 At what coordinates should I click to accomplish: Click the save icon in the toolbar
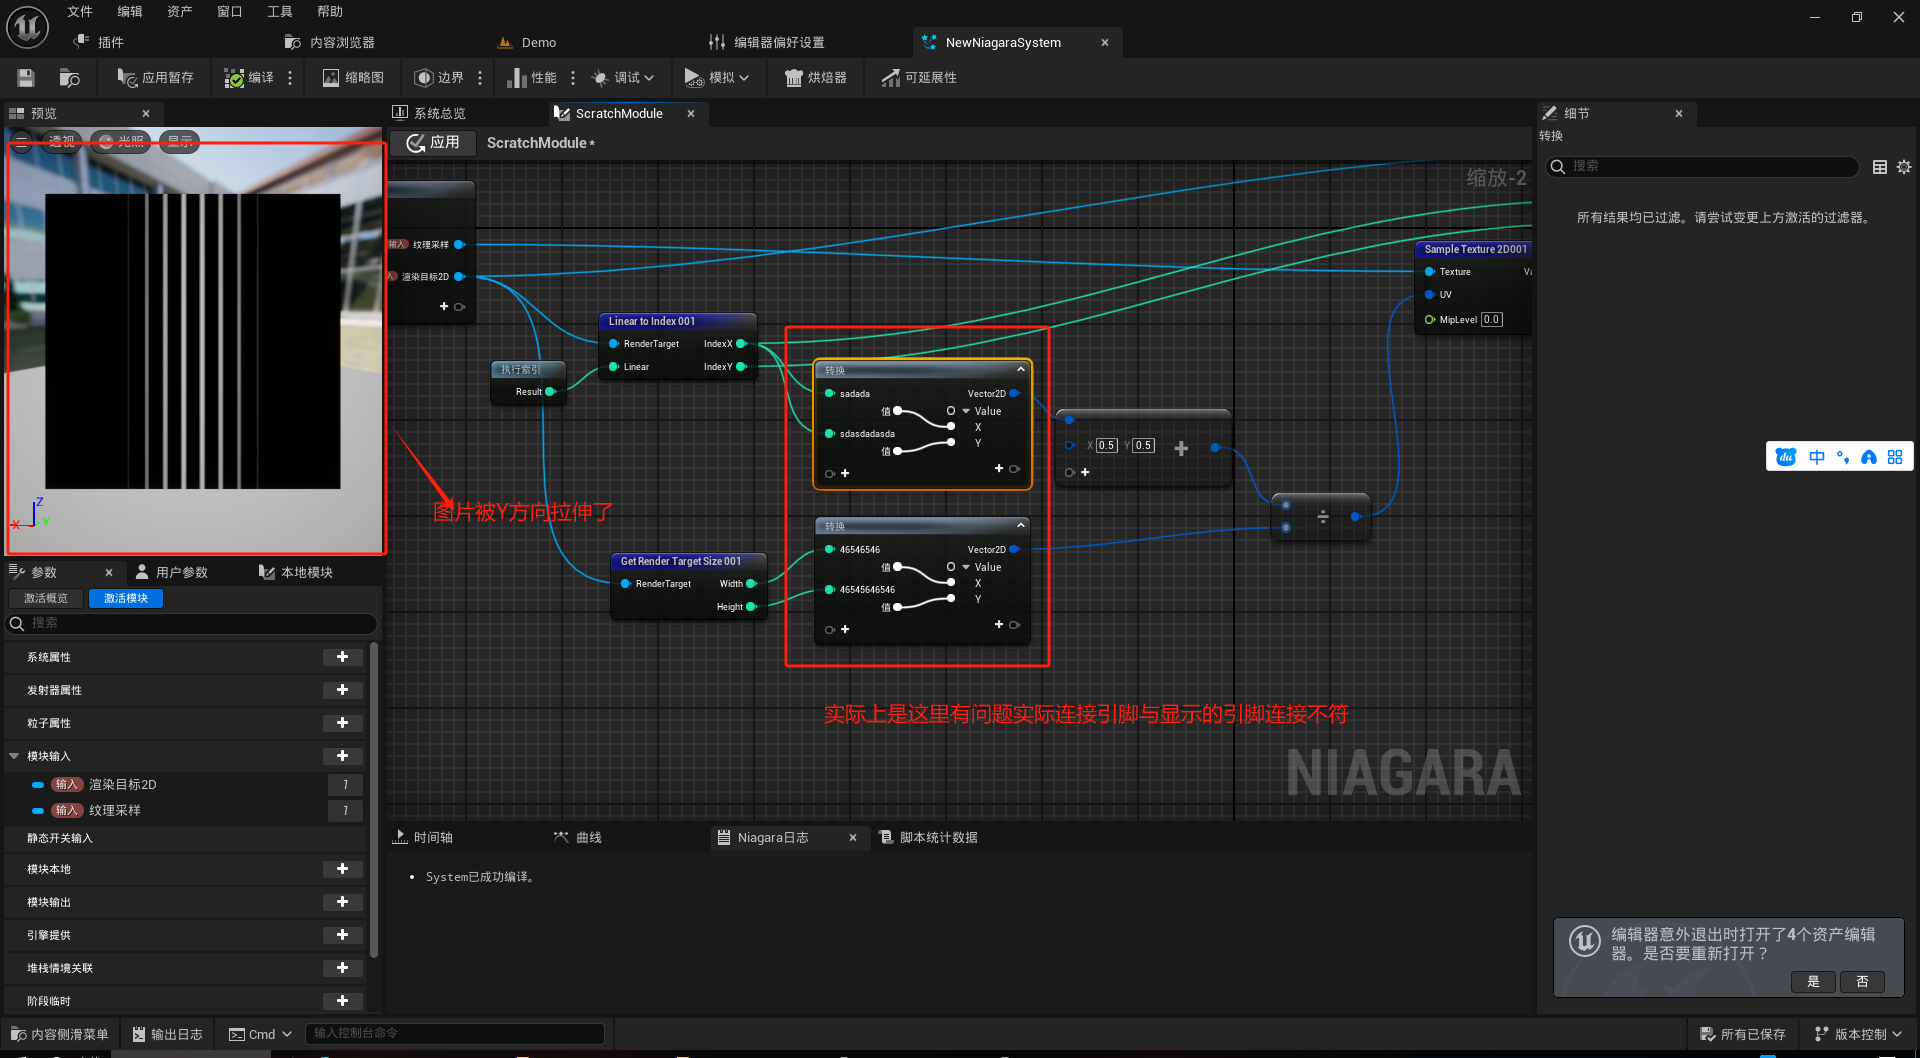tap(25, 77)
